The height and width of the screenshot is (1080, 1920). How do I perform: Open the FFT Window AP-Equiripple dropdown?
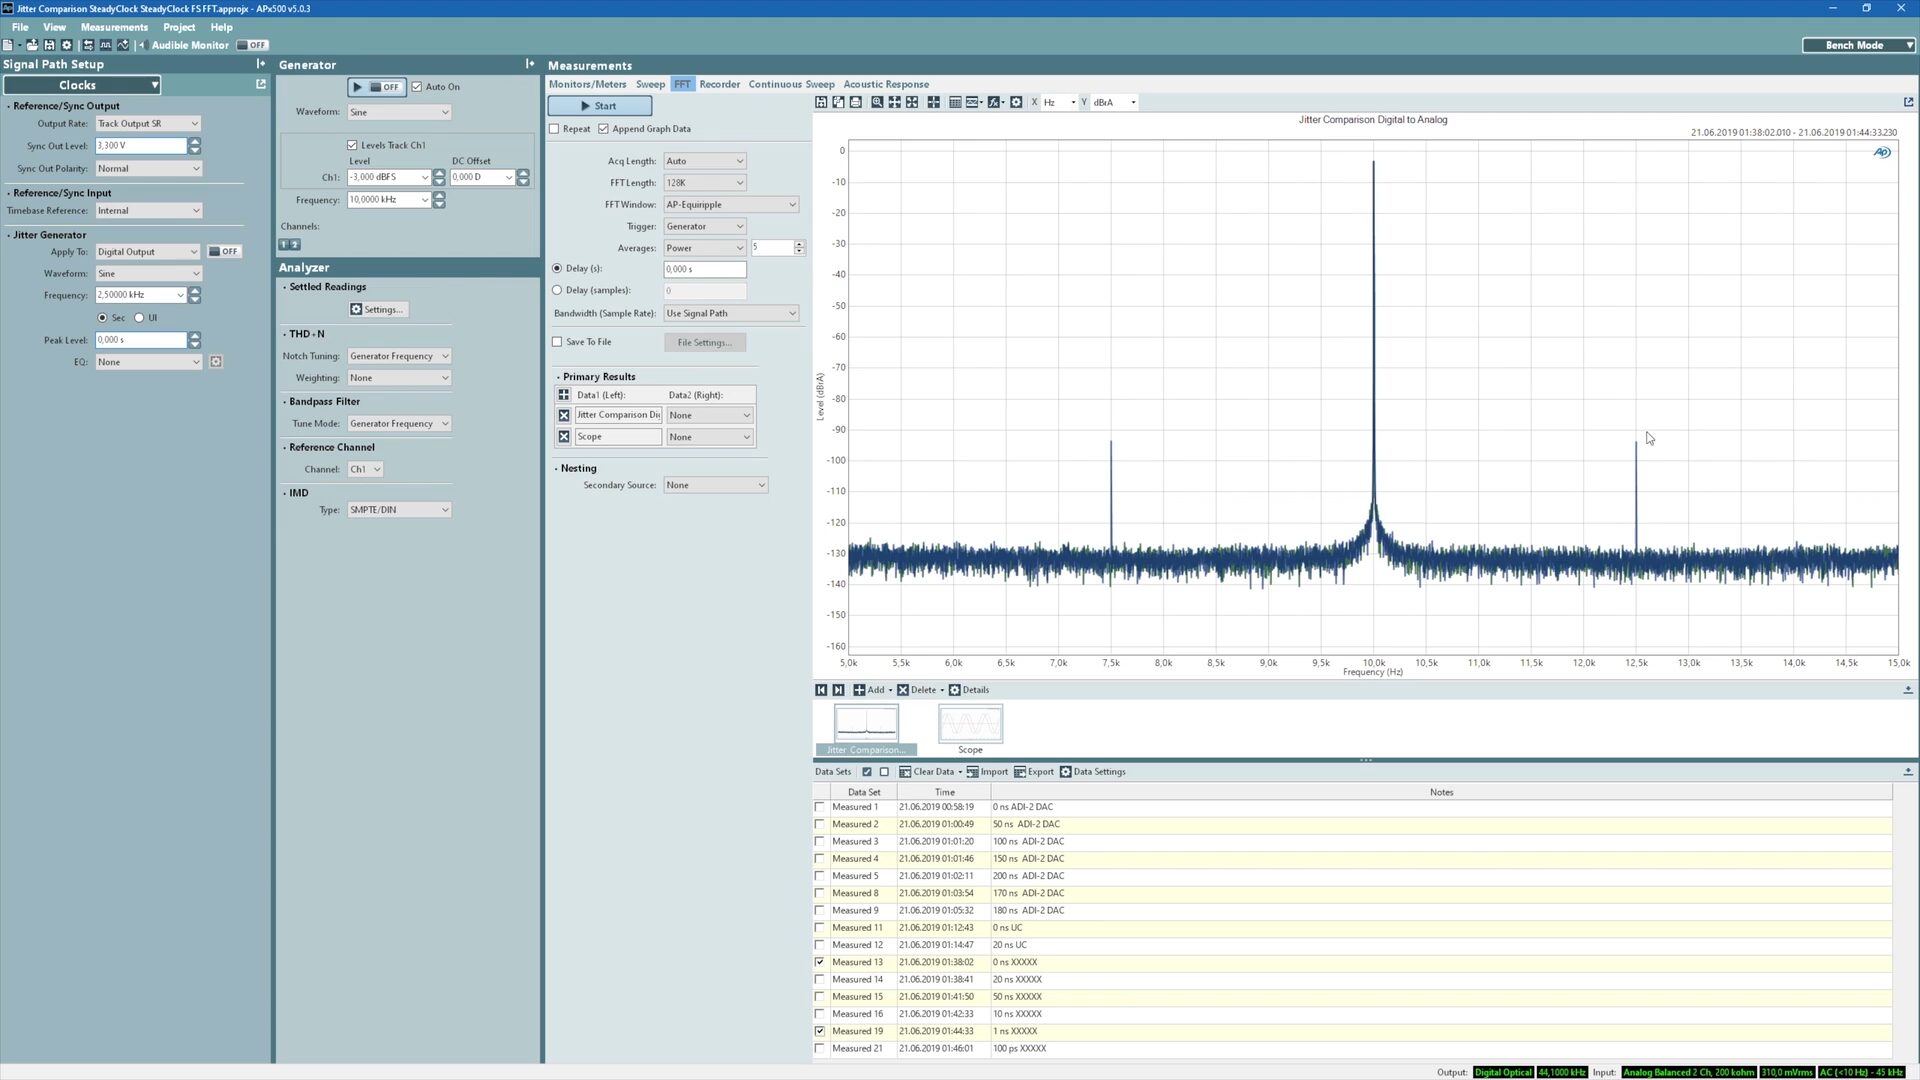point(731,205)
